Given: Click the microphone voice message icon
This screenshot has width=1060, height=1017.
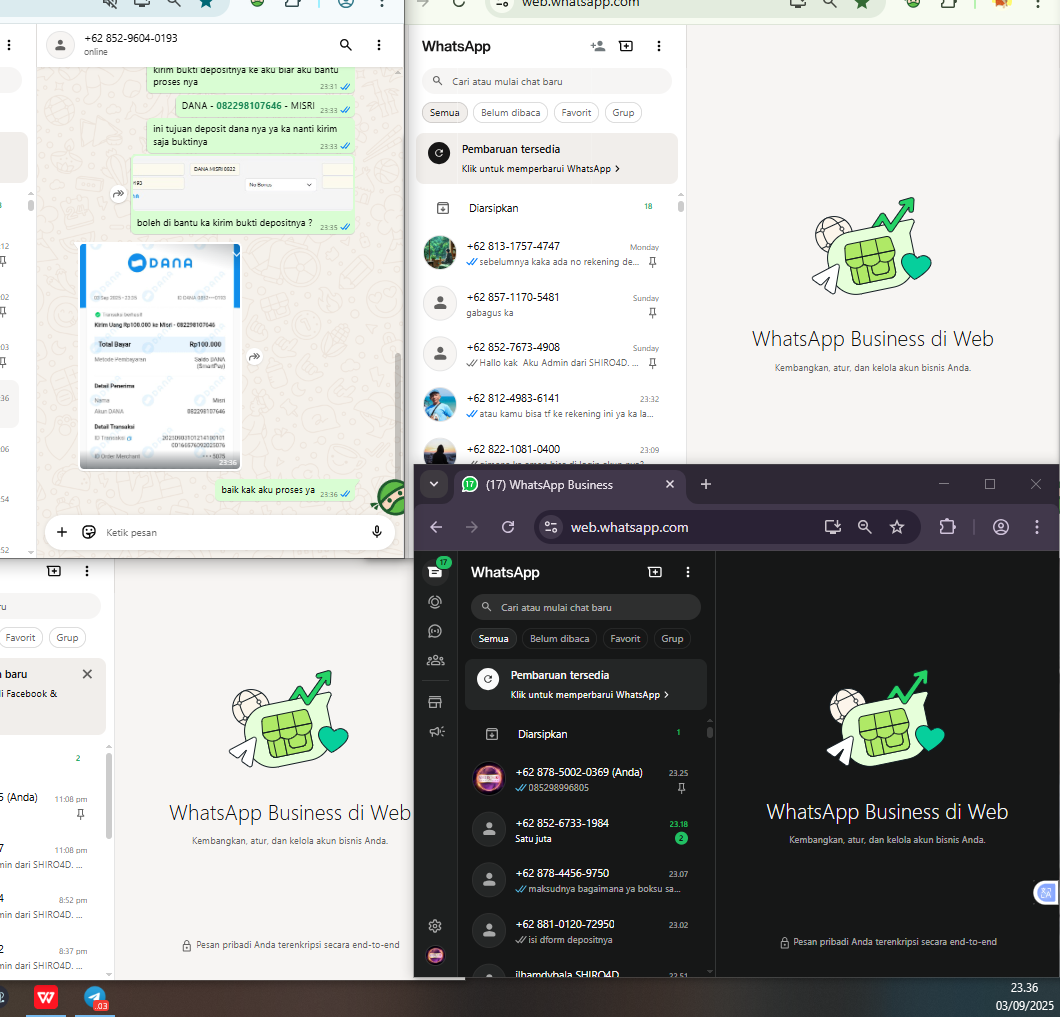Looking at the screenshot, I should [x=377, y=532].
